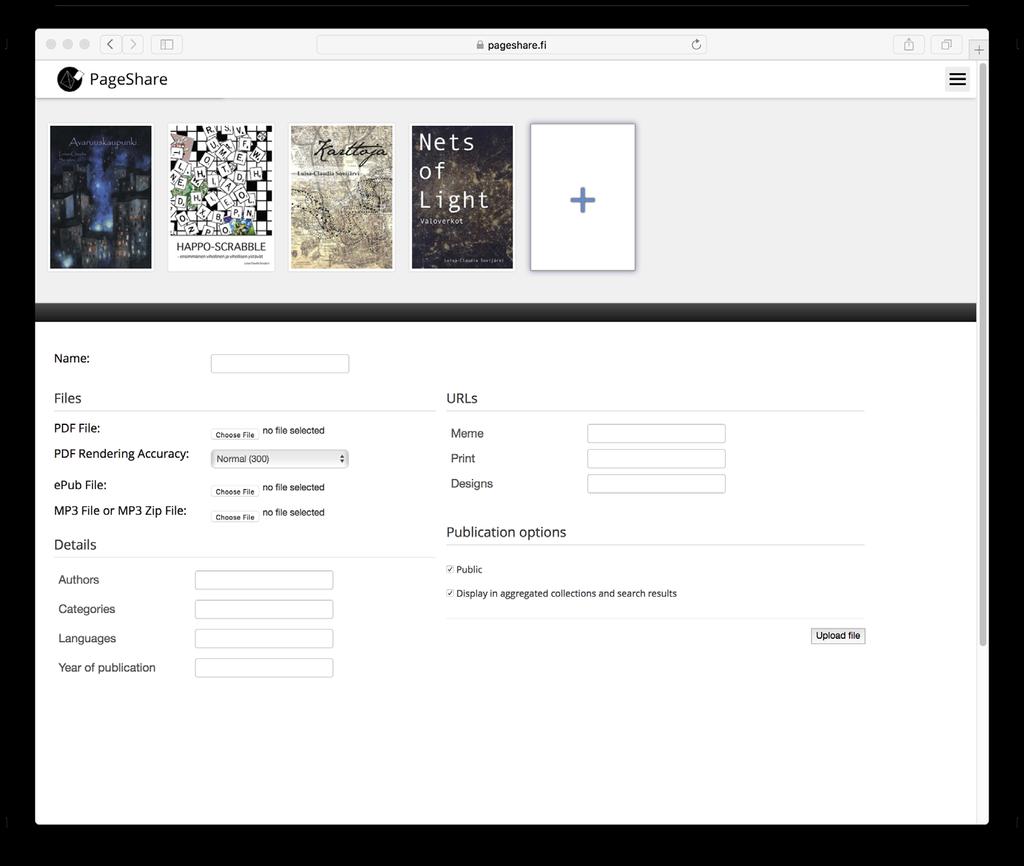Screen dimensions: 1024x866
Task: Uncheck the Public checkbox
Action: click(450, 569)
